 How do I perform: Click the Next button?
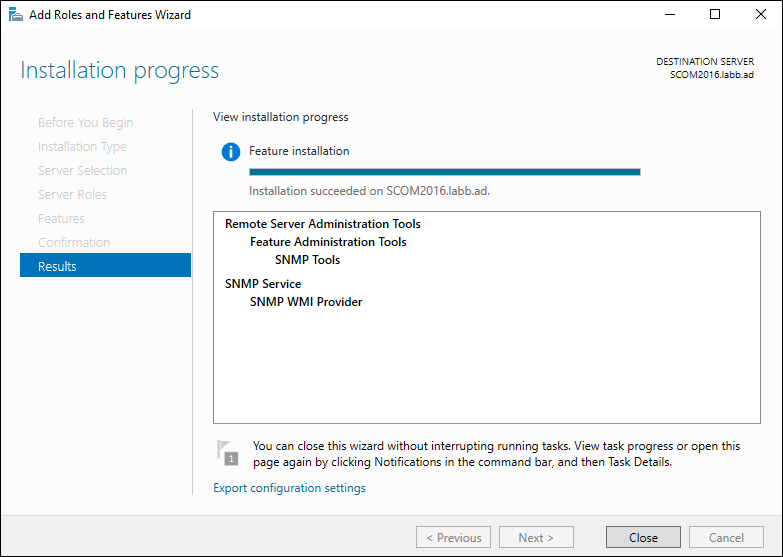tap(536, 537)
